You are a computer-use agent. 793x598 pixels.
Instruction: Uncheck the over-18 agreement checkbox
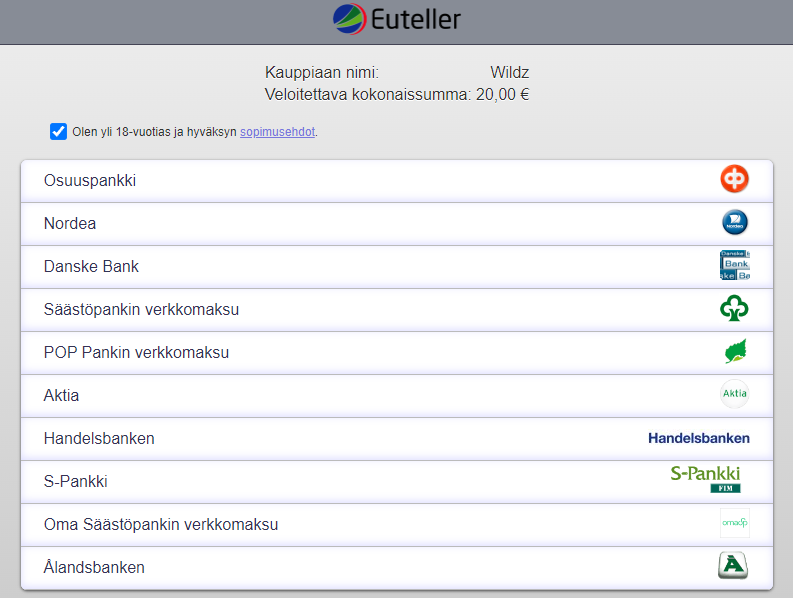(58, 132)
